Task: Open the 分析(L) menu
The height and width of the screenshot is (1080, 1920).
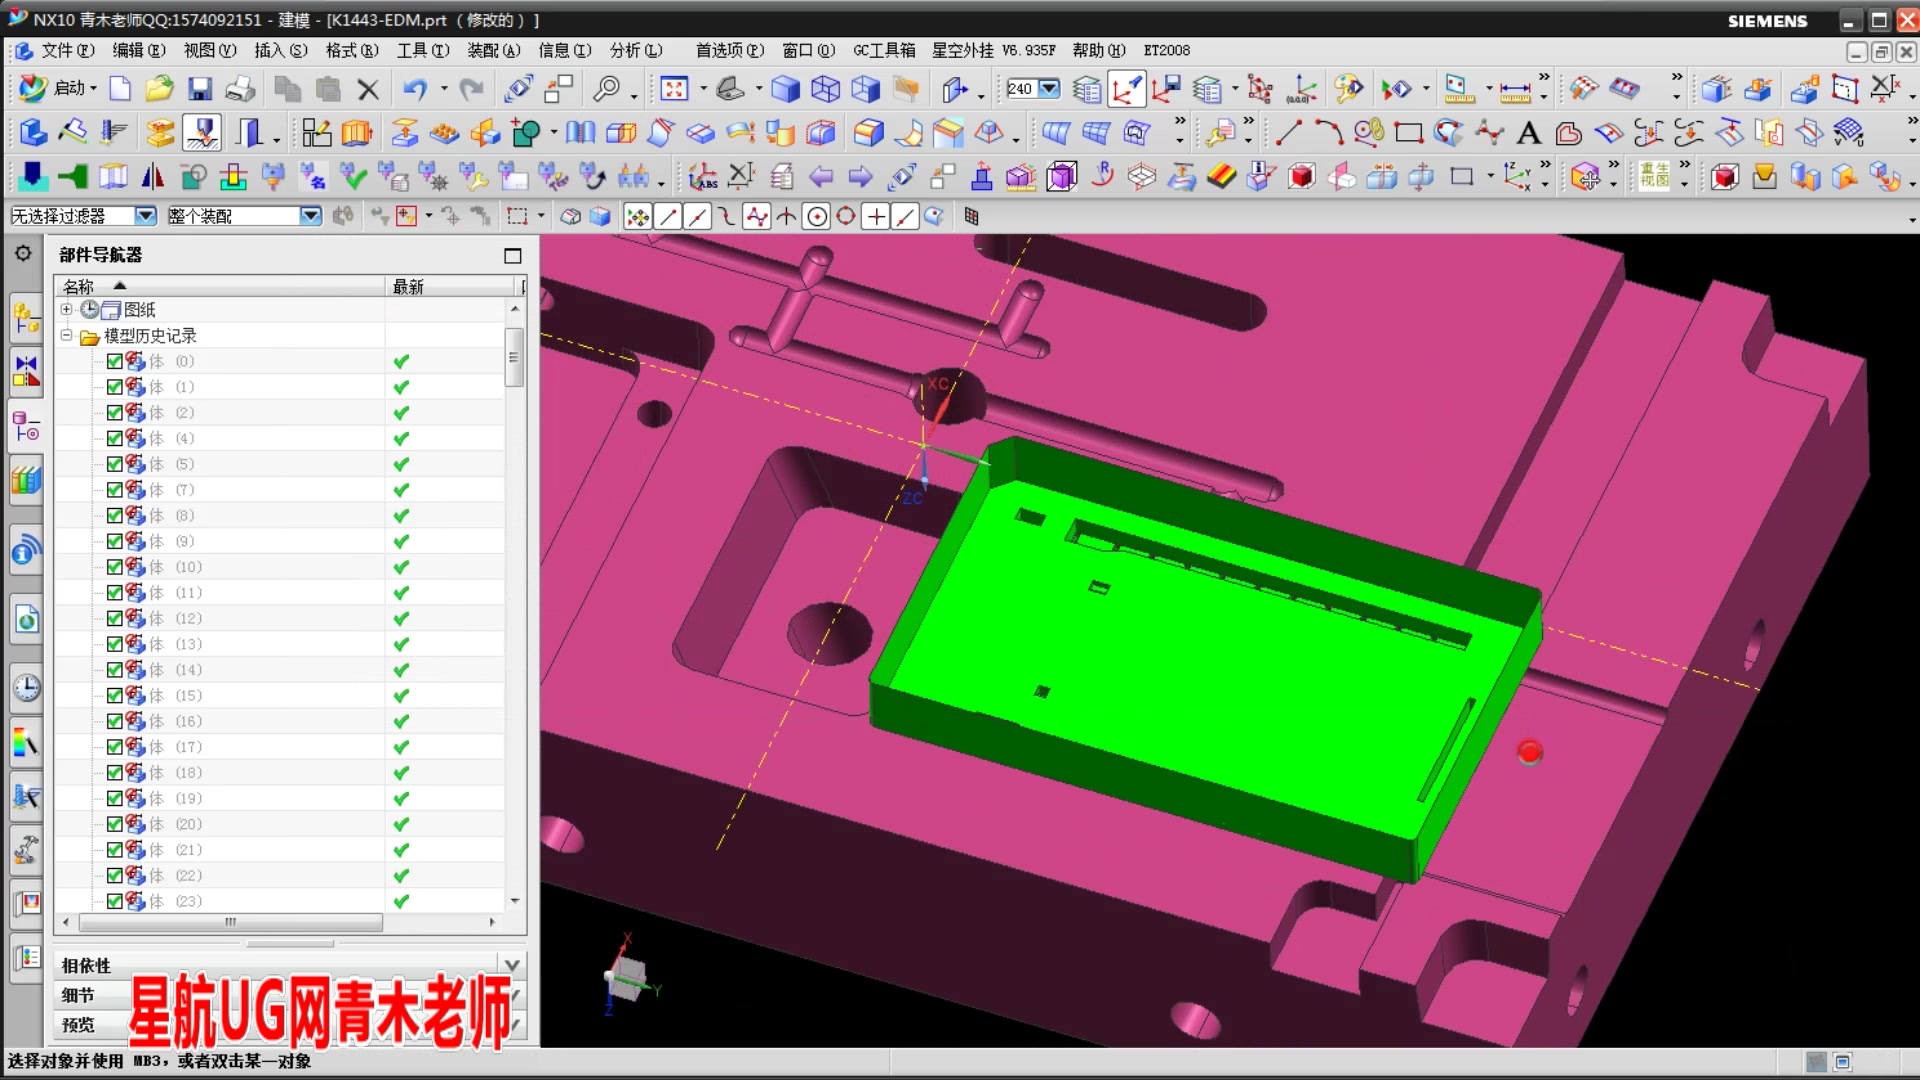Action: (x=635, y=50)
